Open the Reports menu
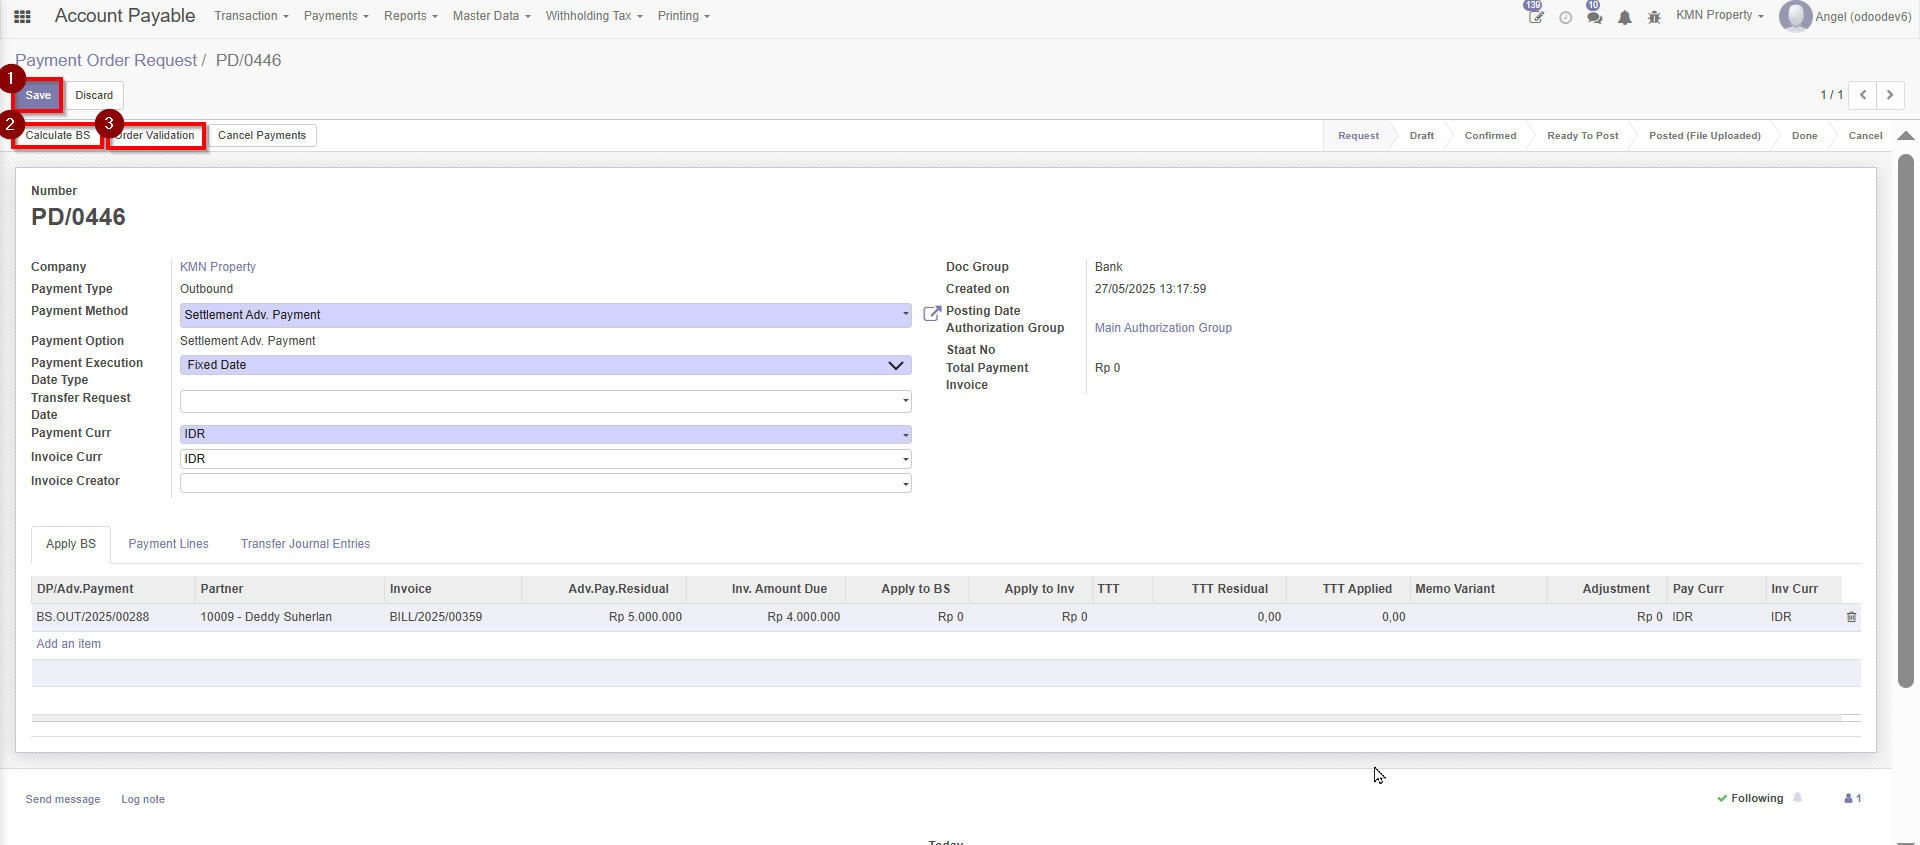 click(x=411, y=16)
